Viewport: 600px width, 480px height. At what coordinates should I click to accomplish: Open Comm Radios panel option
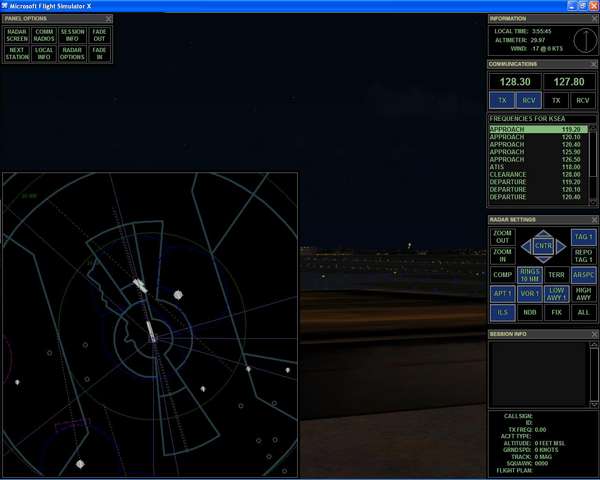click(x=44, y=36)
